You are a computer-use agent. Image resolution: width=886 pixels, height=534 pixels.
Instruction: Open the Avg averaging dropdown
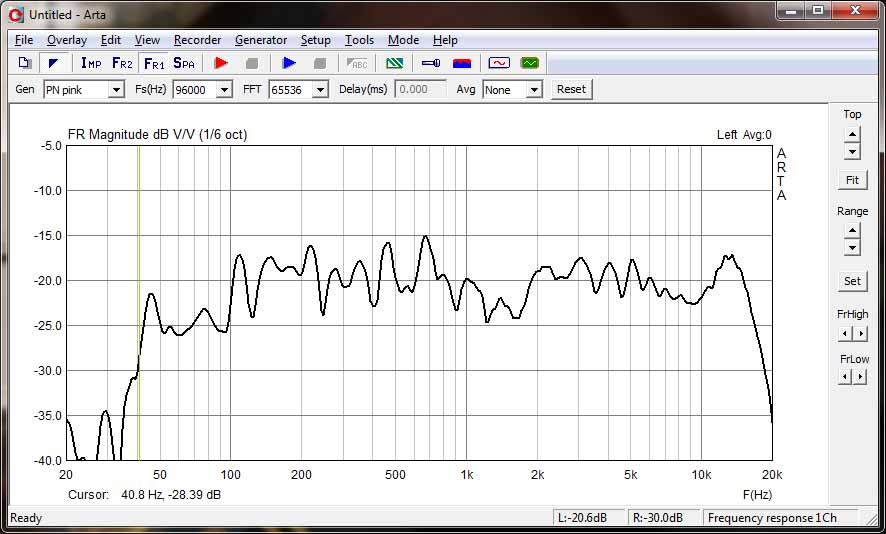pyautogui.click(x=534, y=90)
